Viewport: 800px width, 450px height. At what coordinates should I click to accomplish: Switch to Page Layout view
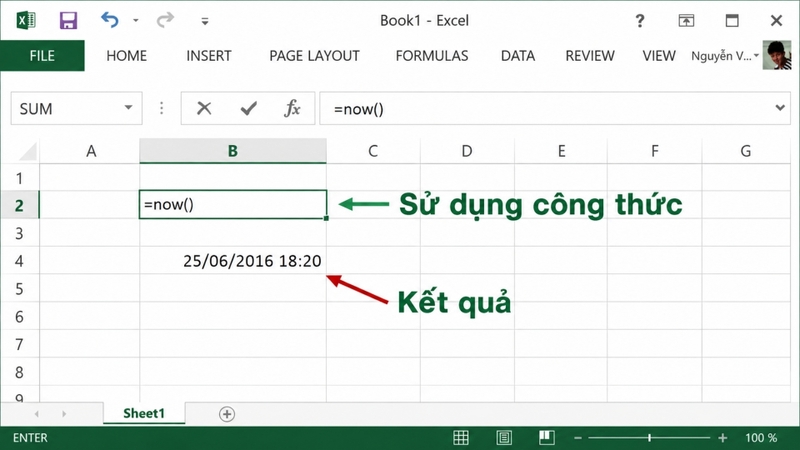pyautogui.click(x=504, y=437)
